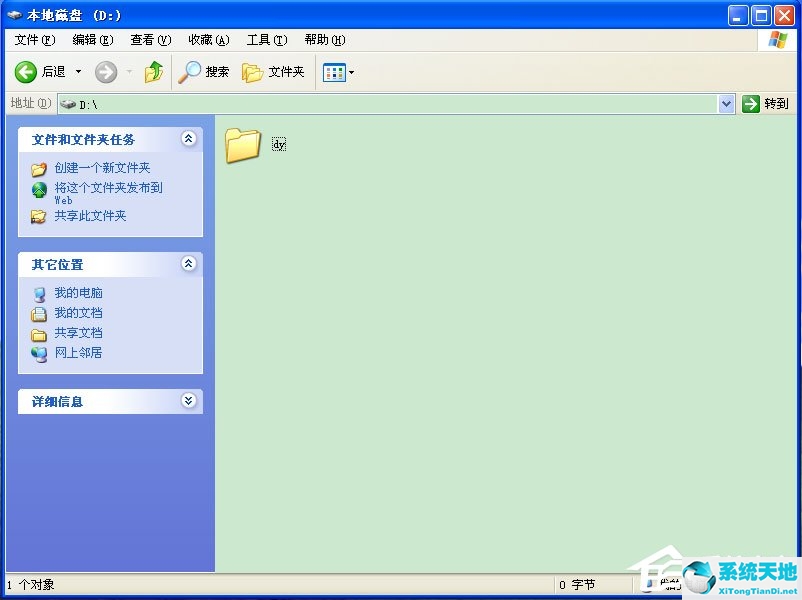
Task: Open the 编辑(E) menu
Action: pos(93,40)
